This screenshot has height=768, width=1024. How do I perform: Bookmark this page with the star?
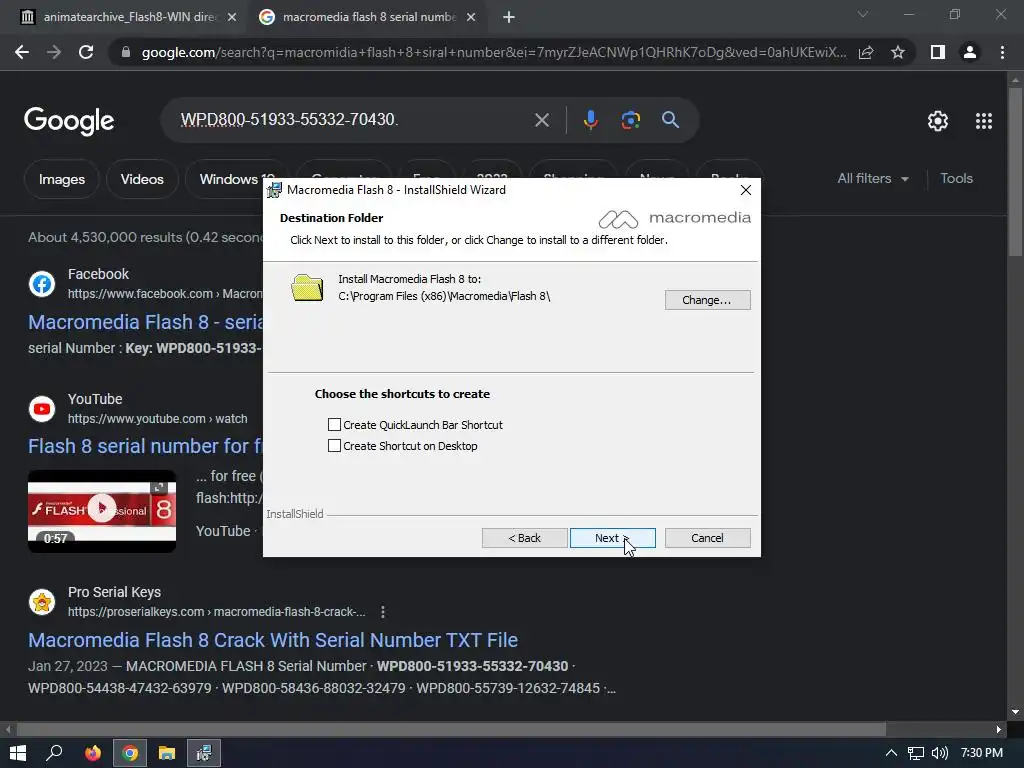click(898, 52)
